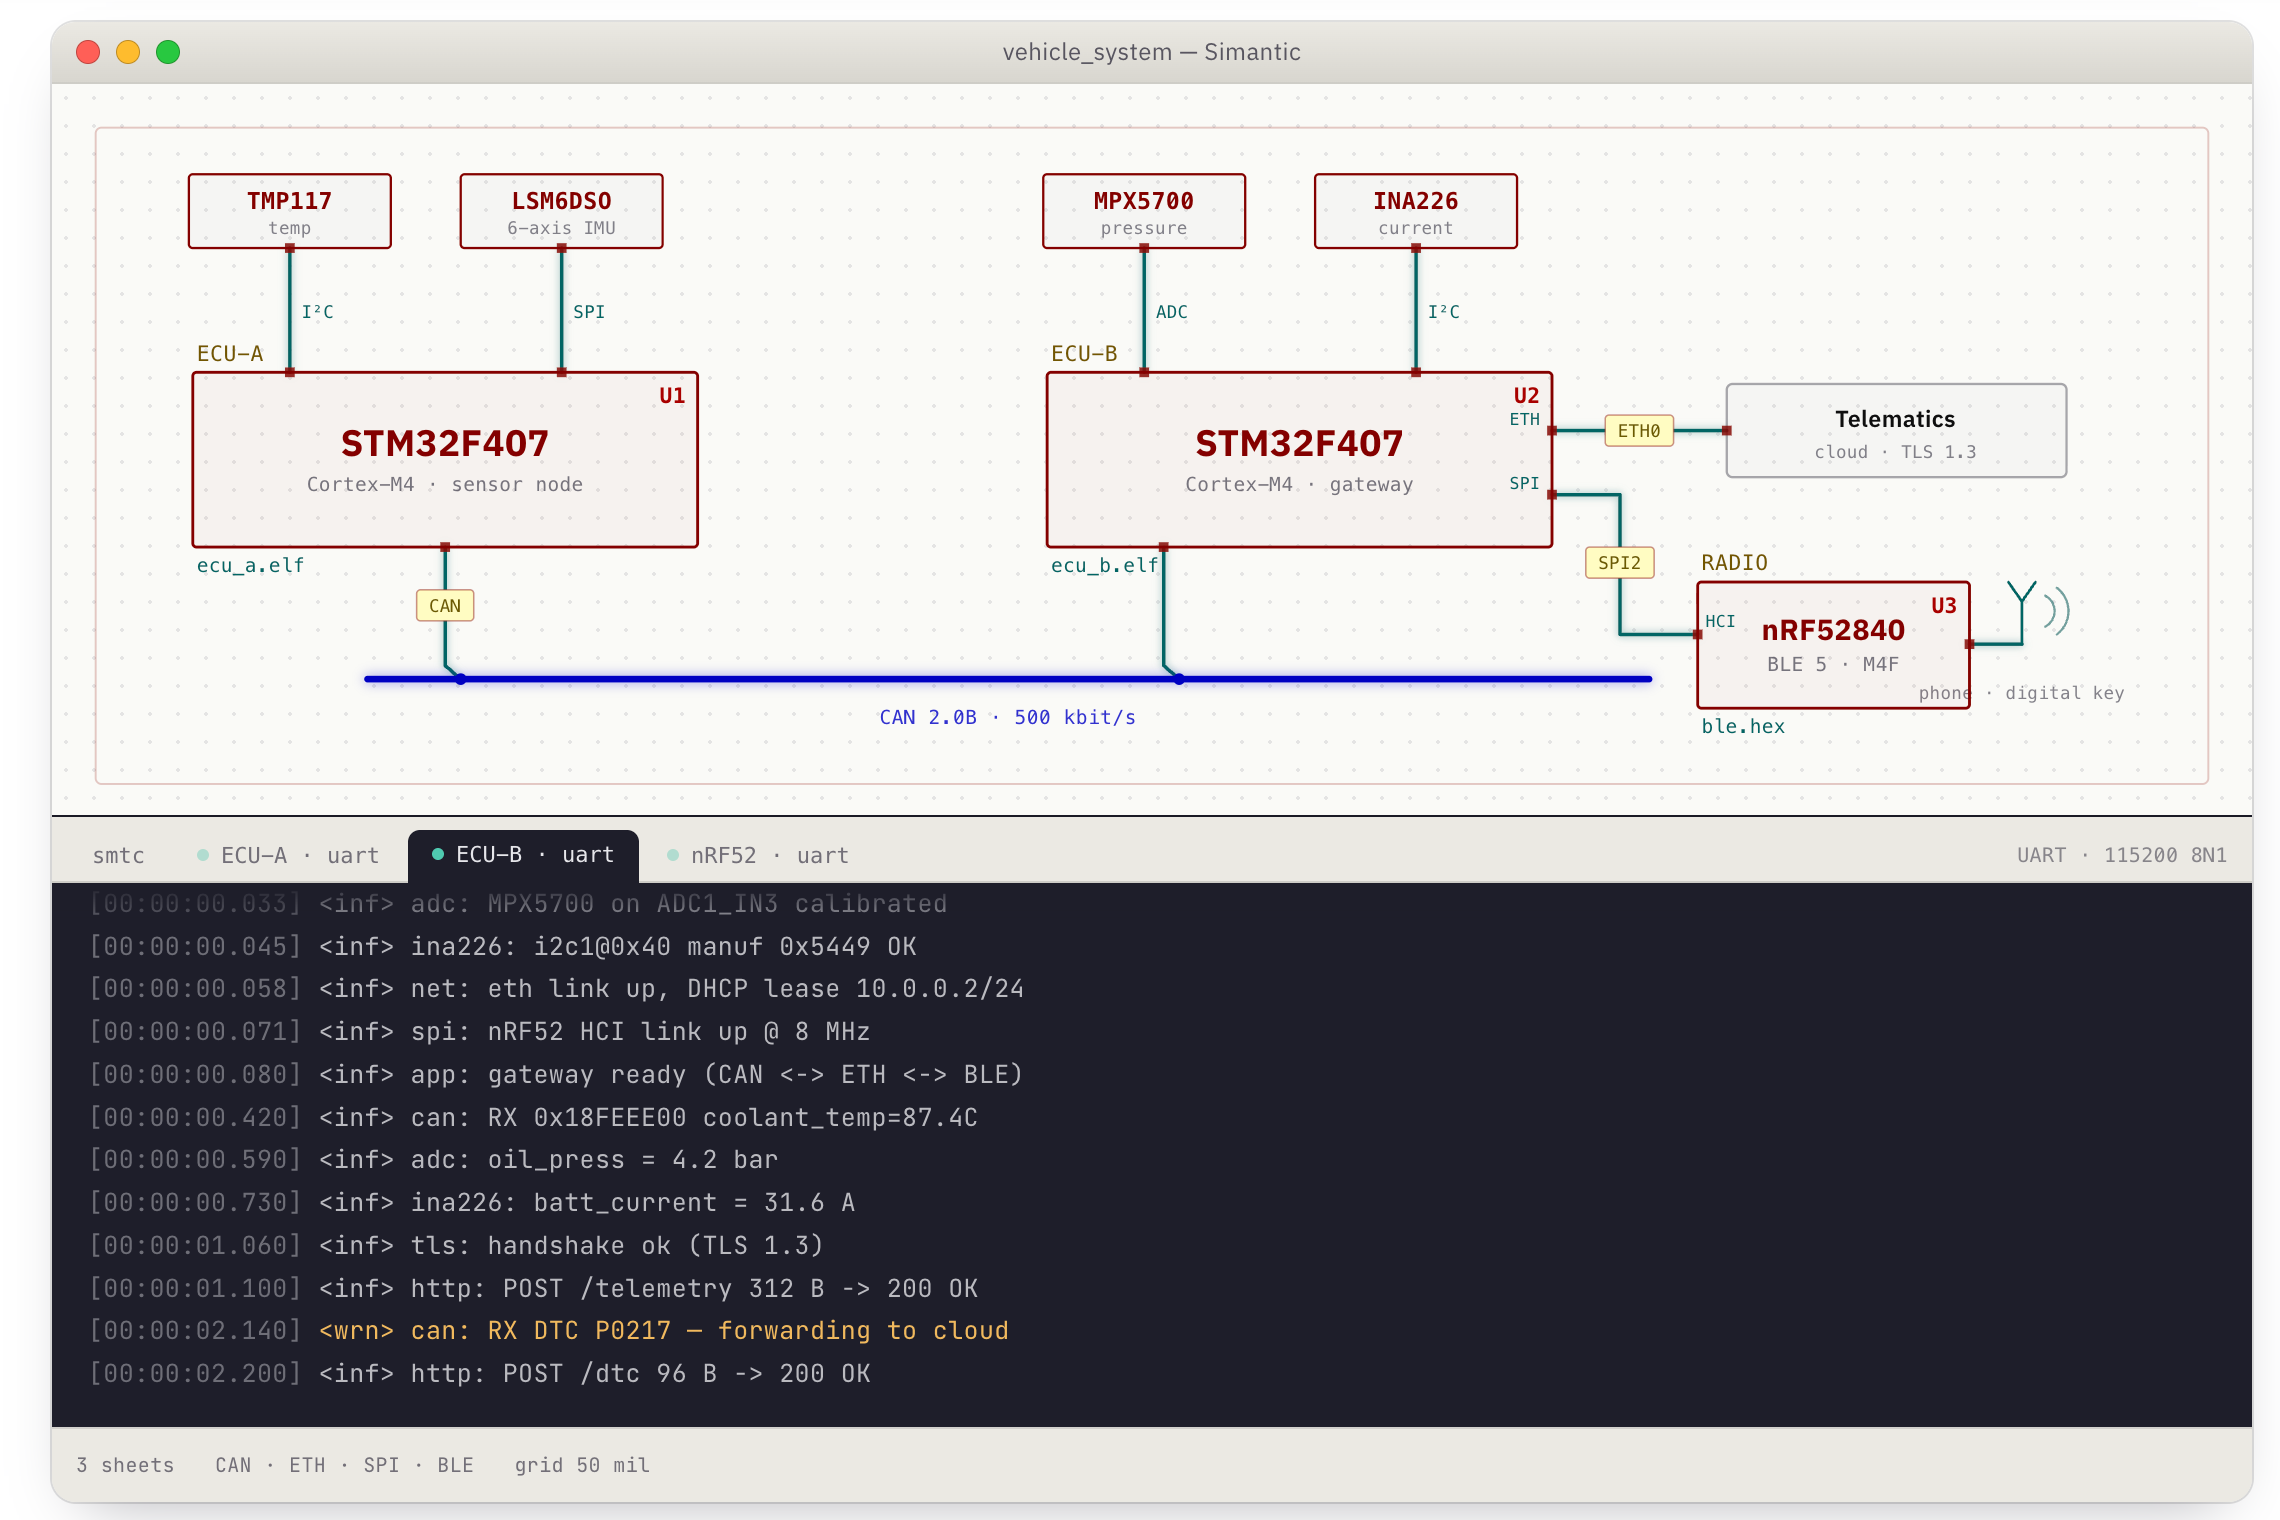The width and height of the screenshot is (2280, 1520).
Task: Click the 'grid 50 mil' status entry
Action: 582,1466
